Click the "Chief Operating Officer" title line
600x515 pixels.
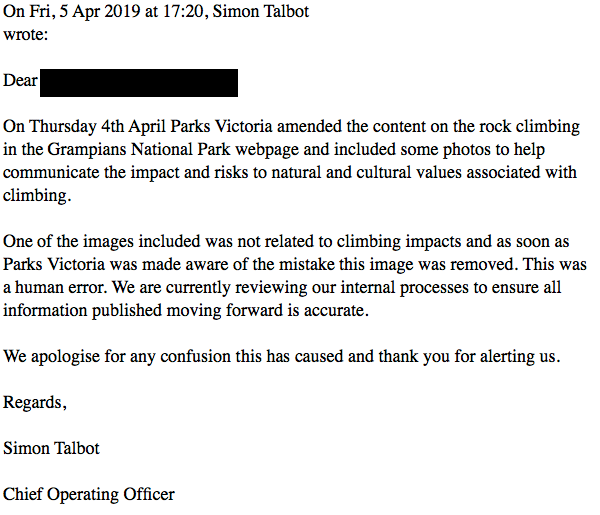[89, 494]
